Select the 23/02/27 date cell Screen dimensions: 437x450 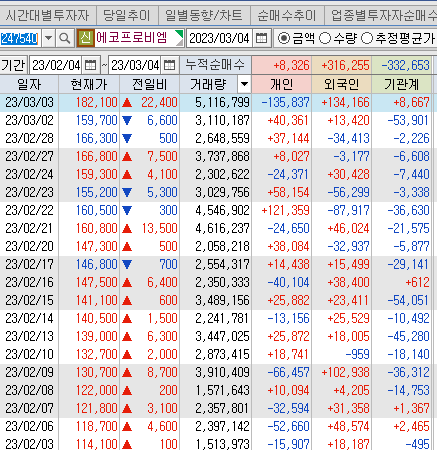[29, 156]
